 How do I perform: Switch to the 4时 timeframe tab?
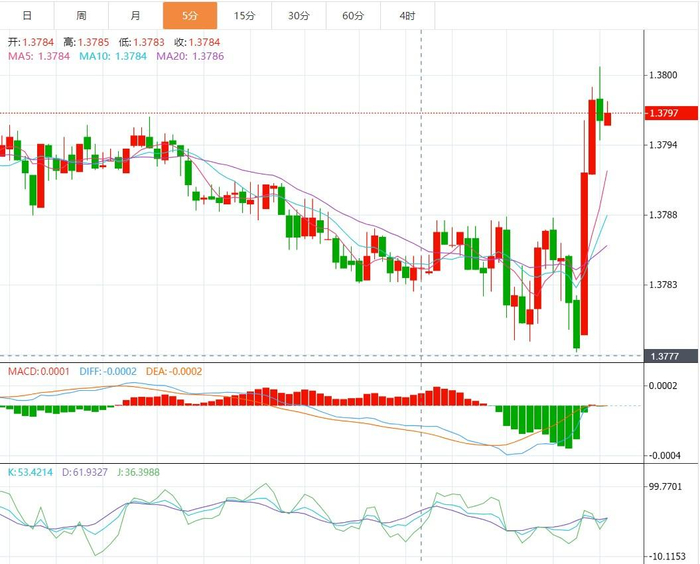tap(408, 16)
